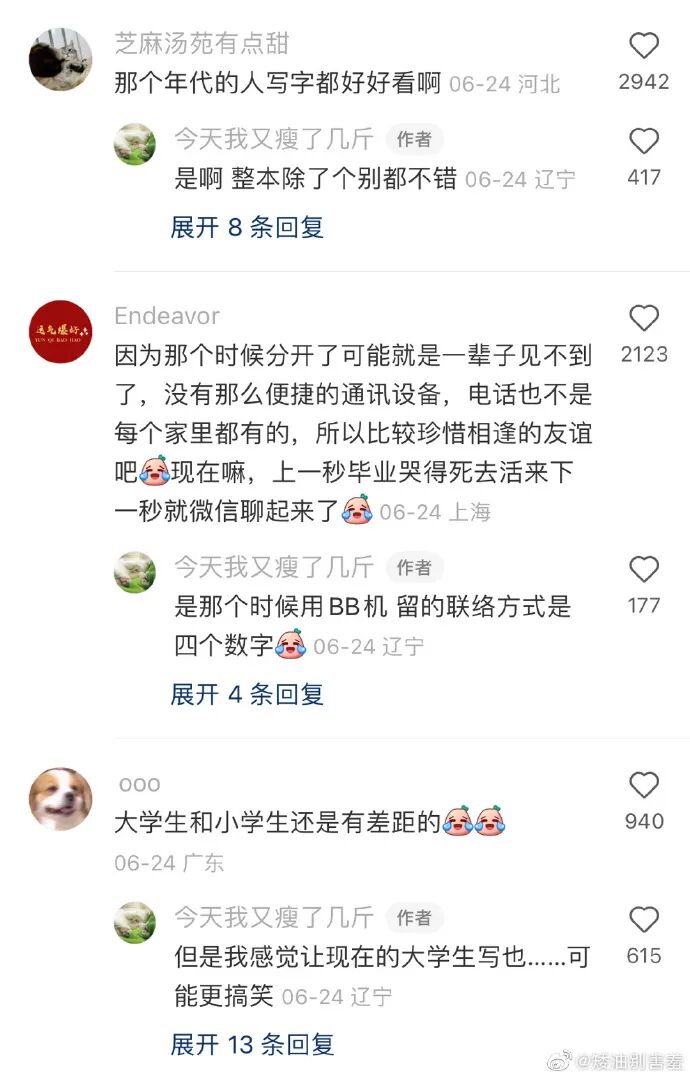
Task: Open Endeavor's red avatar
Action: pos(60,332)
